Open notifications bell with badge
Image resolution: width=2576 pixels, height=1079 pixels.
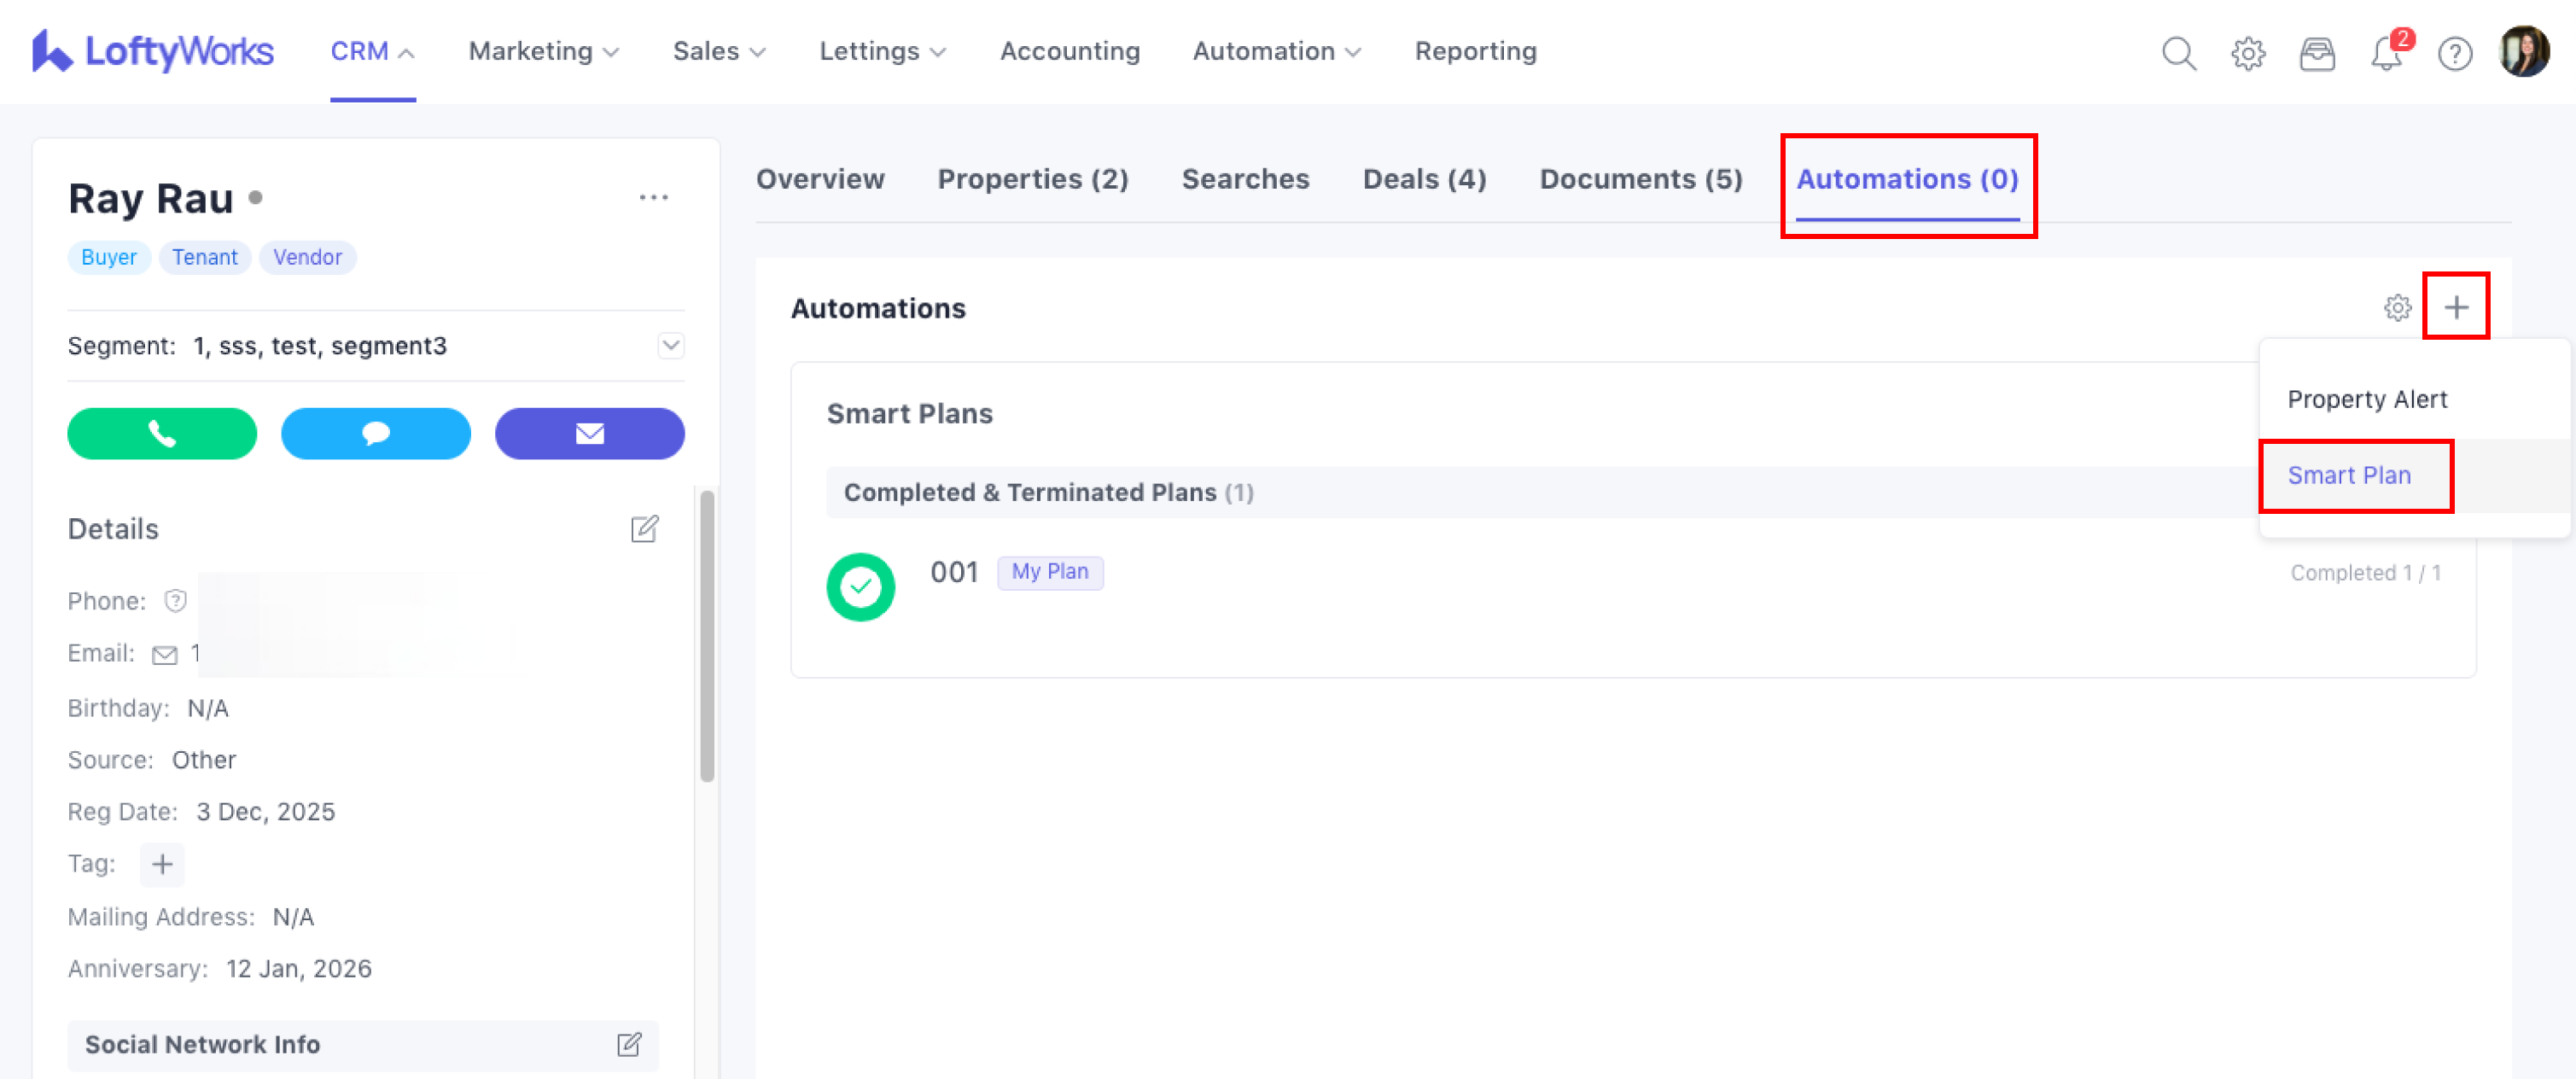click(2386, 52)
